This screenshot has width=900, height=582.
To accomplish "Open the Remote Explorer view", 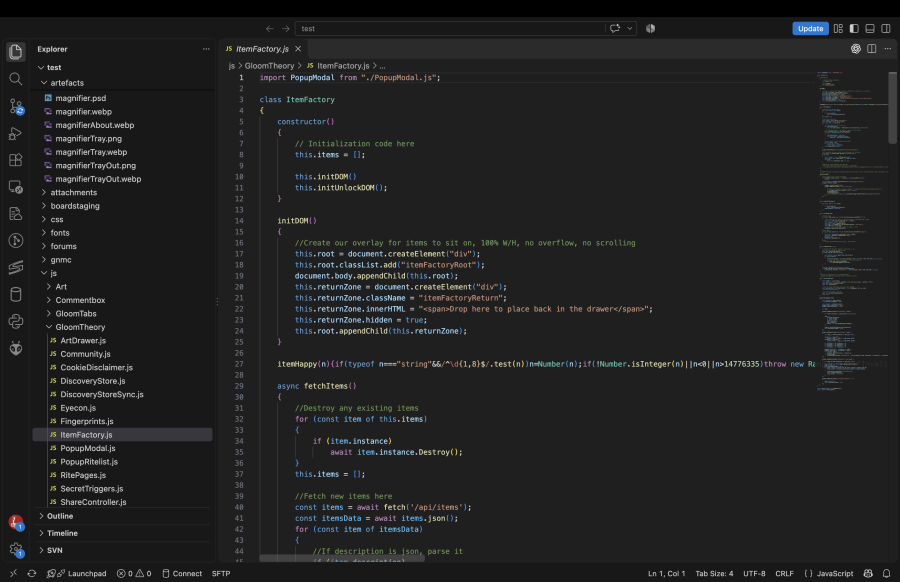I will 15,187.
